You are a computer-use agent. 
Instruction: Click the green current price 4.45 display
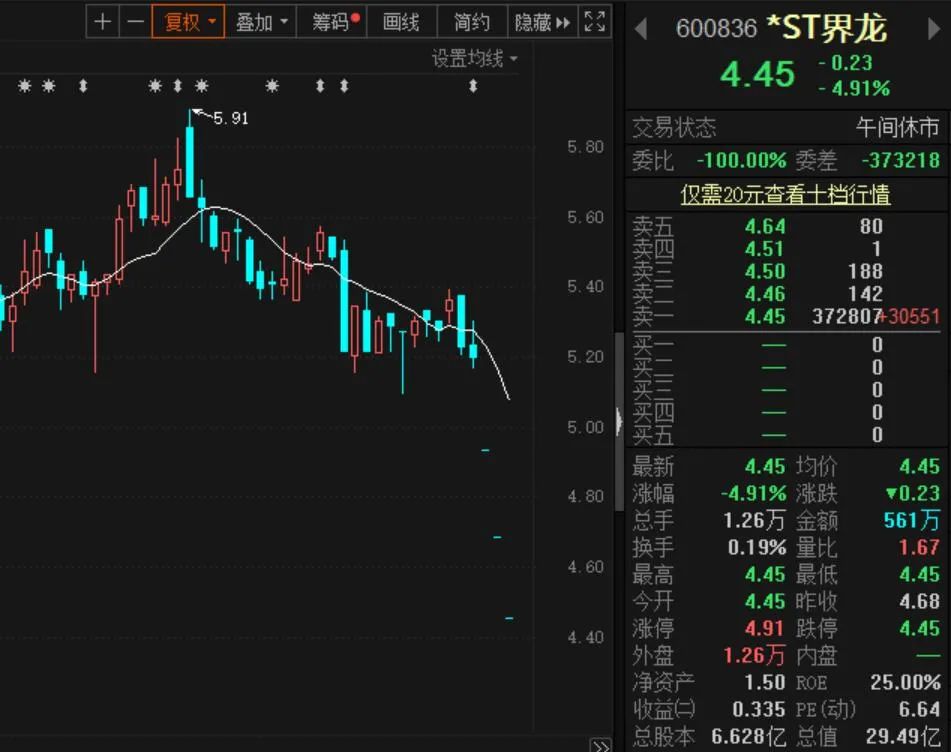pyautogui.click(x=757, y=74)
